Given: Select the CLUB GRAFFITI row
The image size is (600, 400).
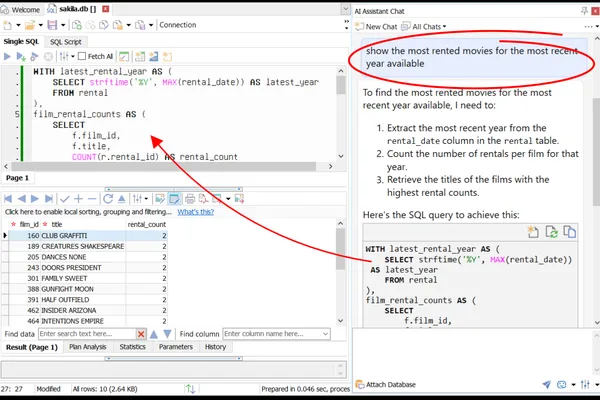Looking at the screenshot, I should [x=88, y=235].
